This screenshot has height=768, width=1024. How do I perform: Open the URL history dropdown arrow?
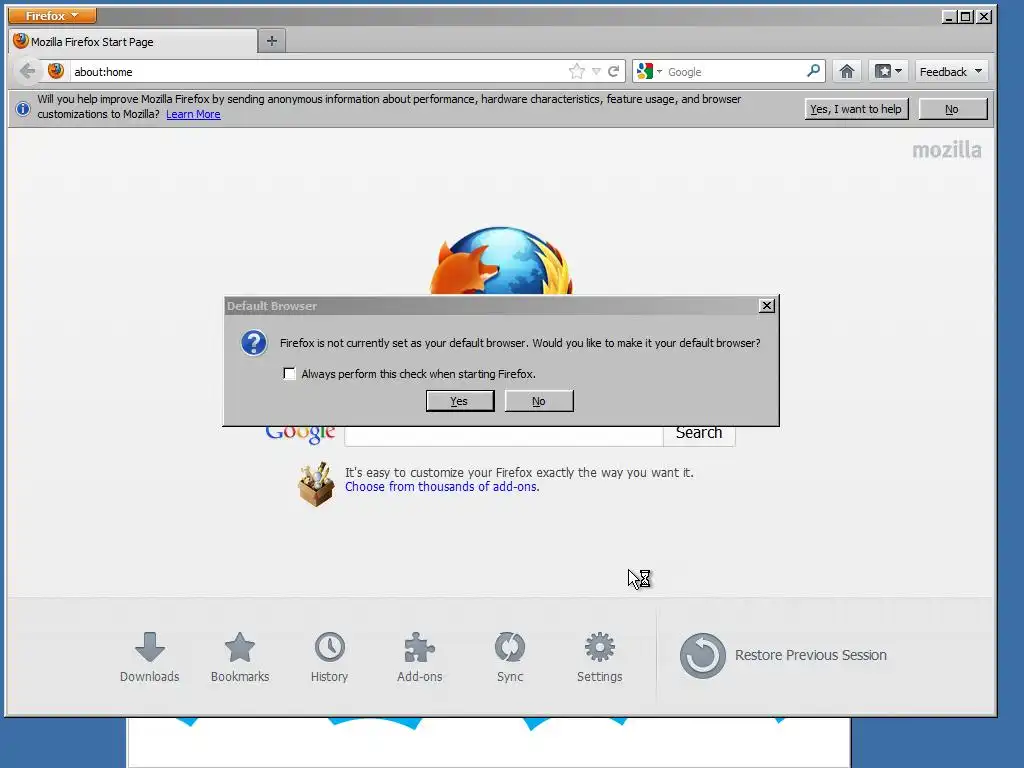[596, 71]
